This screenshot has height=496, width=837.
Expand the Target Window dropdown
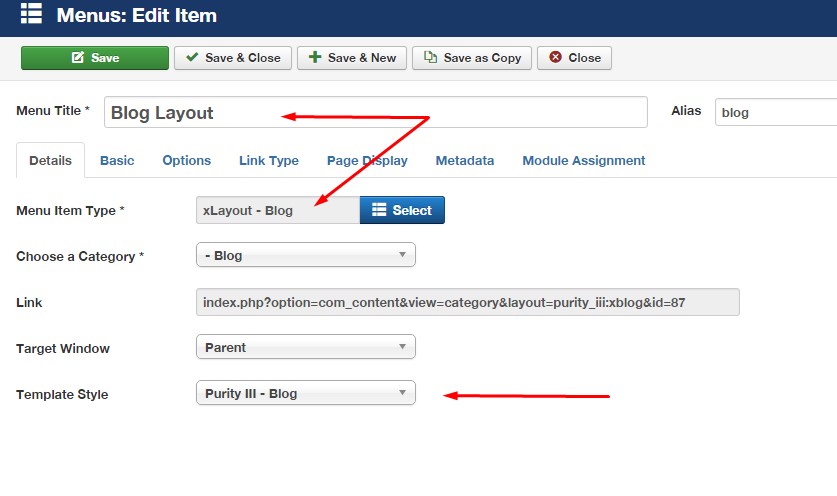tap(305, 347)
